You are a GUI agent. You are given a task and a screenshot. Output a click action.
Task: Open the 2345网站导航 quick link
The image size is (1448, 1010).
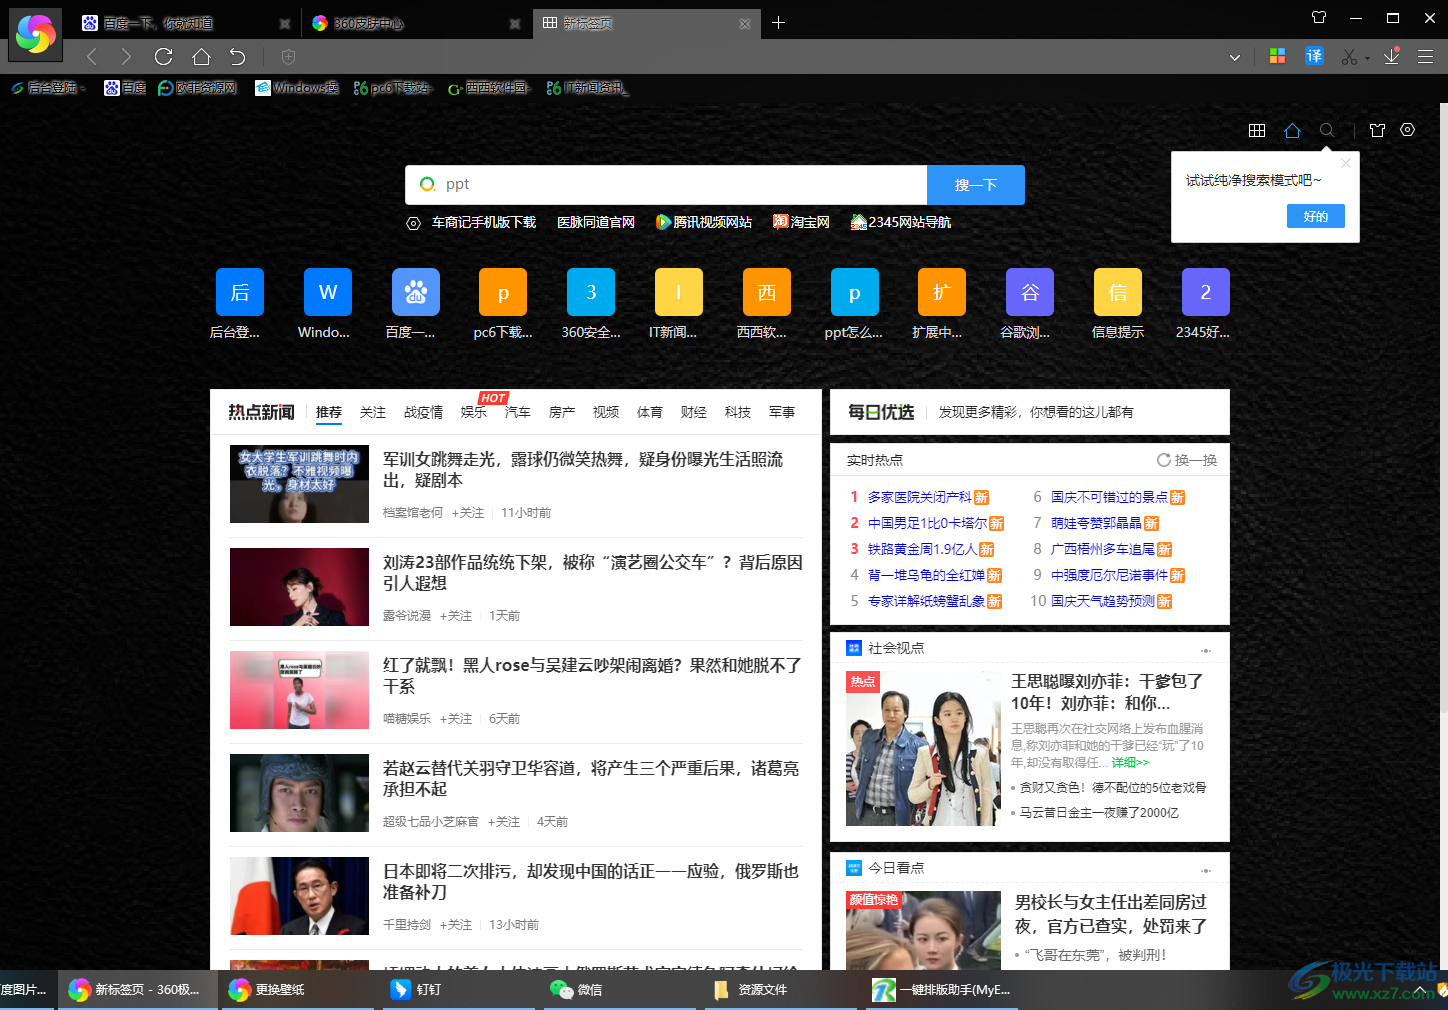tap(901, 222)
